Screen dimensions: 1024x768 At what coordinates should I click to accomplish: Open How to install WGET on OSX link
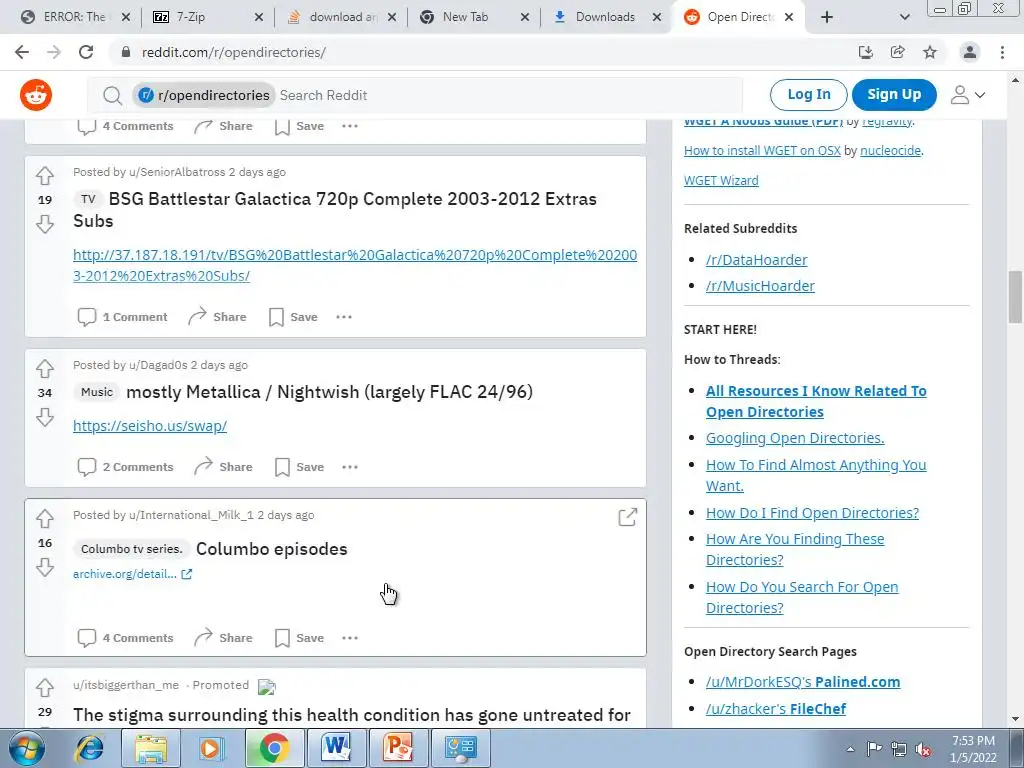pyautogui.click(x=762, y=150)
